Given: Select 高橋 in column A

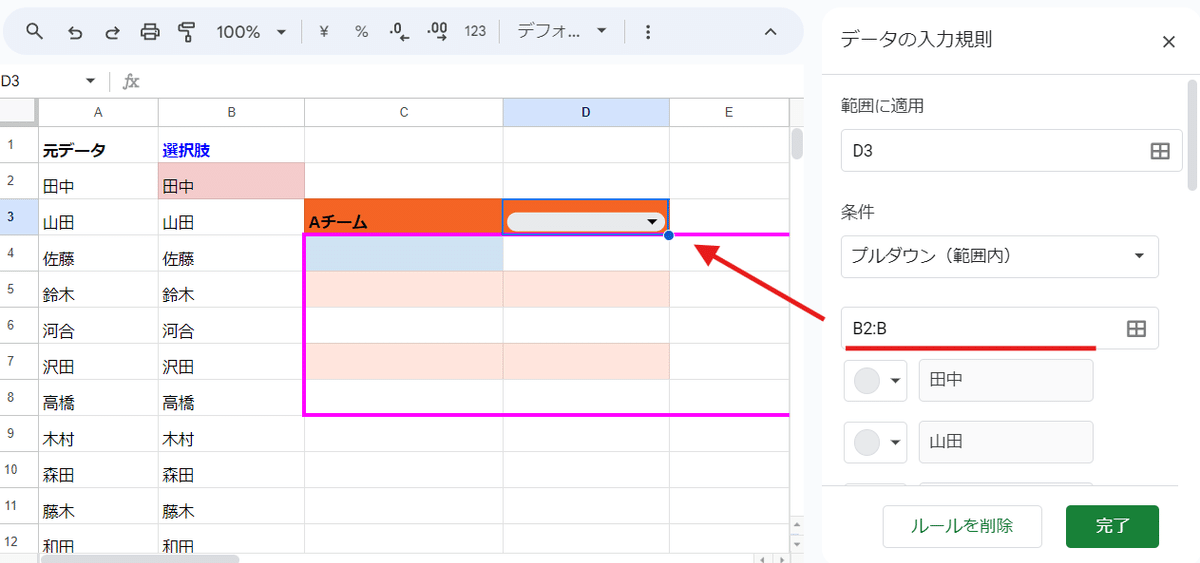Looking at the screenshot, I should pyautogui.click(x=98, y=398).
